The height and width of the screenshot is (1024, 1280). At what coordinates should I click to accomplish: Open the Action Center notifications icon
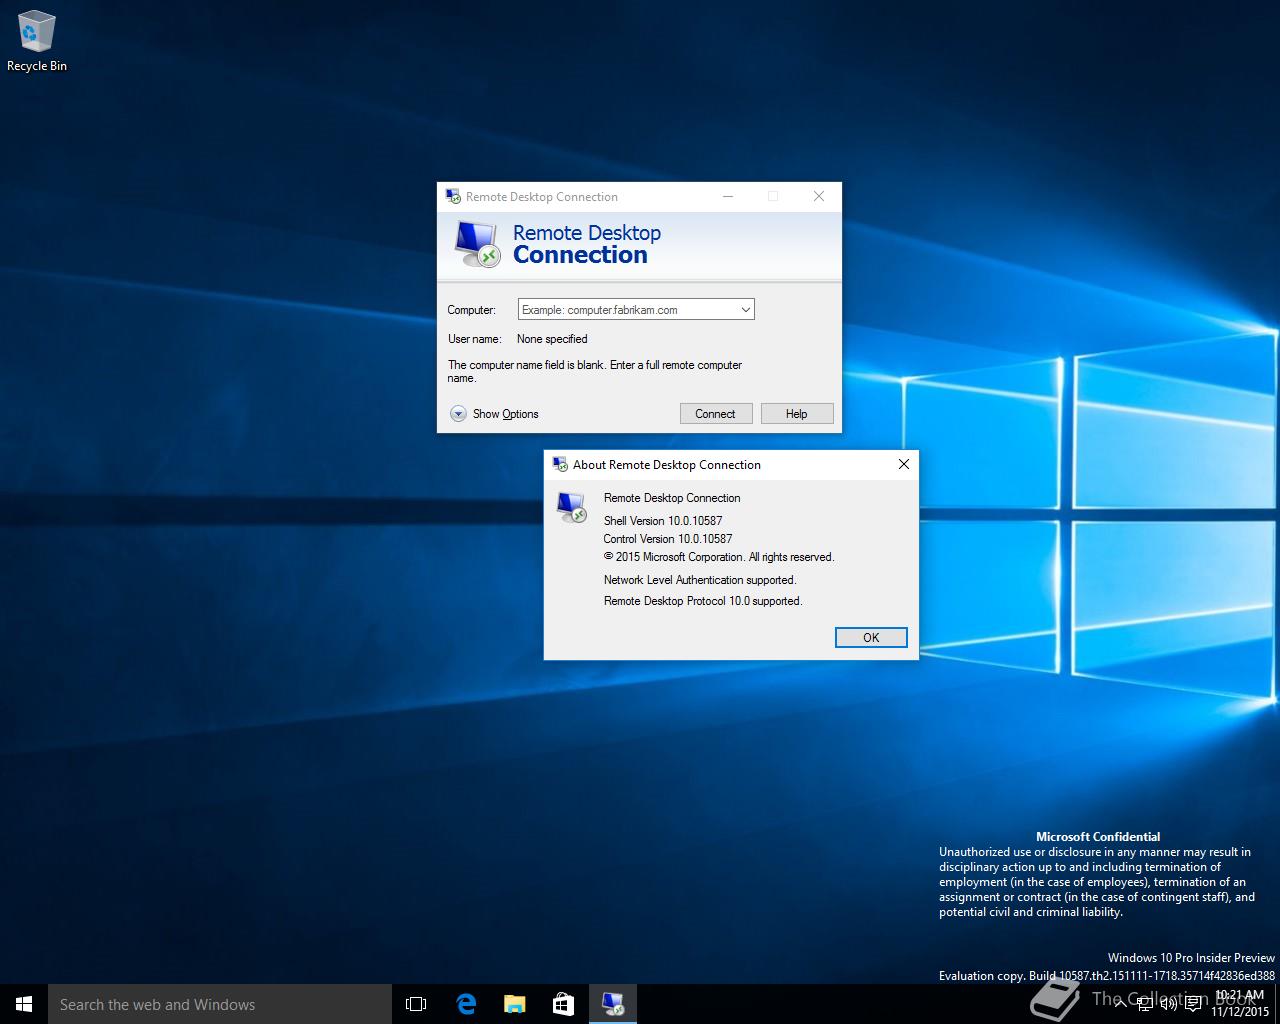coord(1193,1004)
